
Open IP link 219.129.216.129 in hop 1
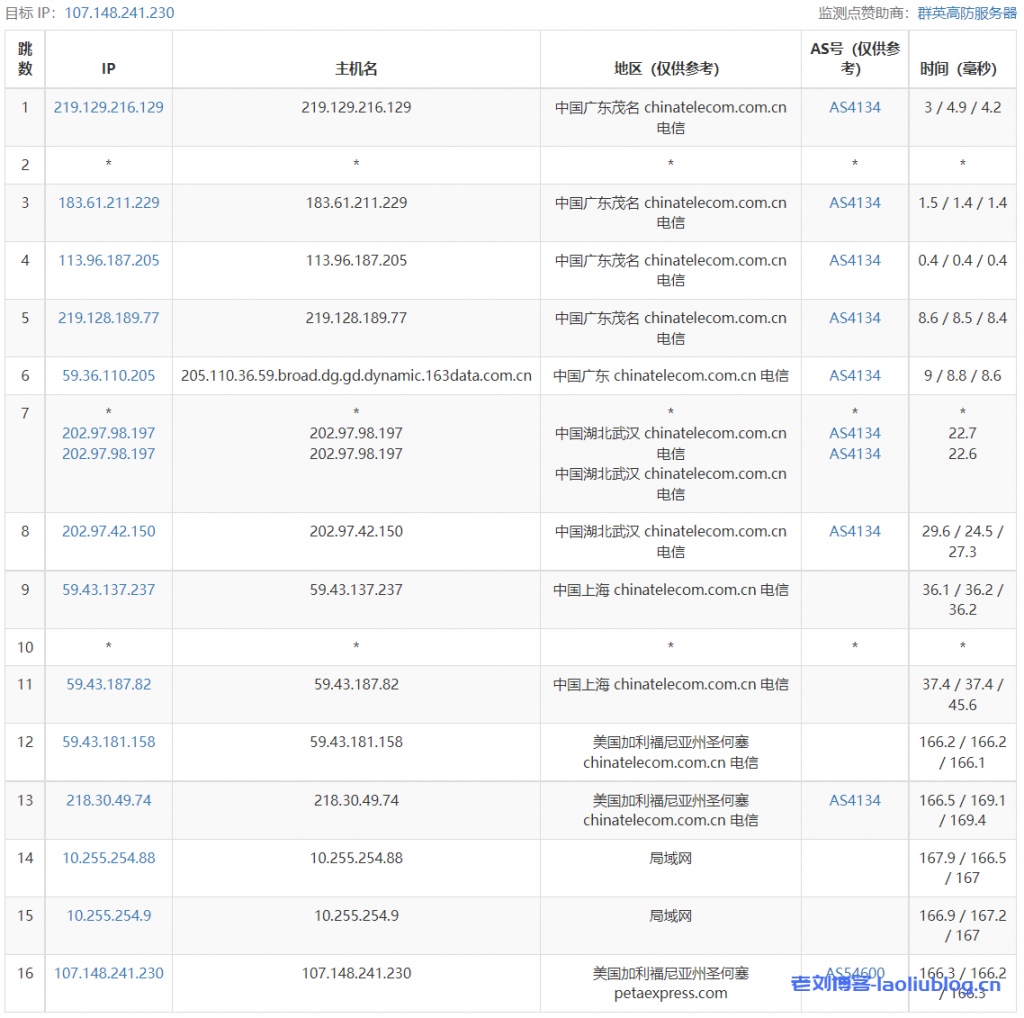109,107
